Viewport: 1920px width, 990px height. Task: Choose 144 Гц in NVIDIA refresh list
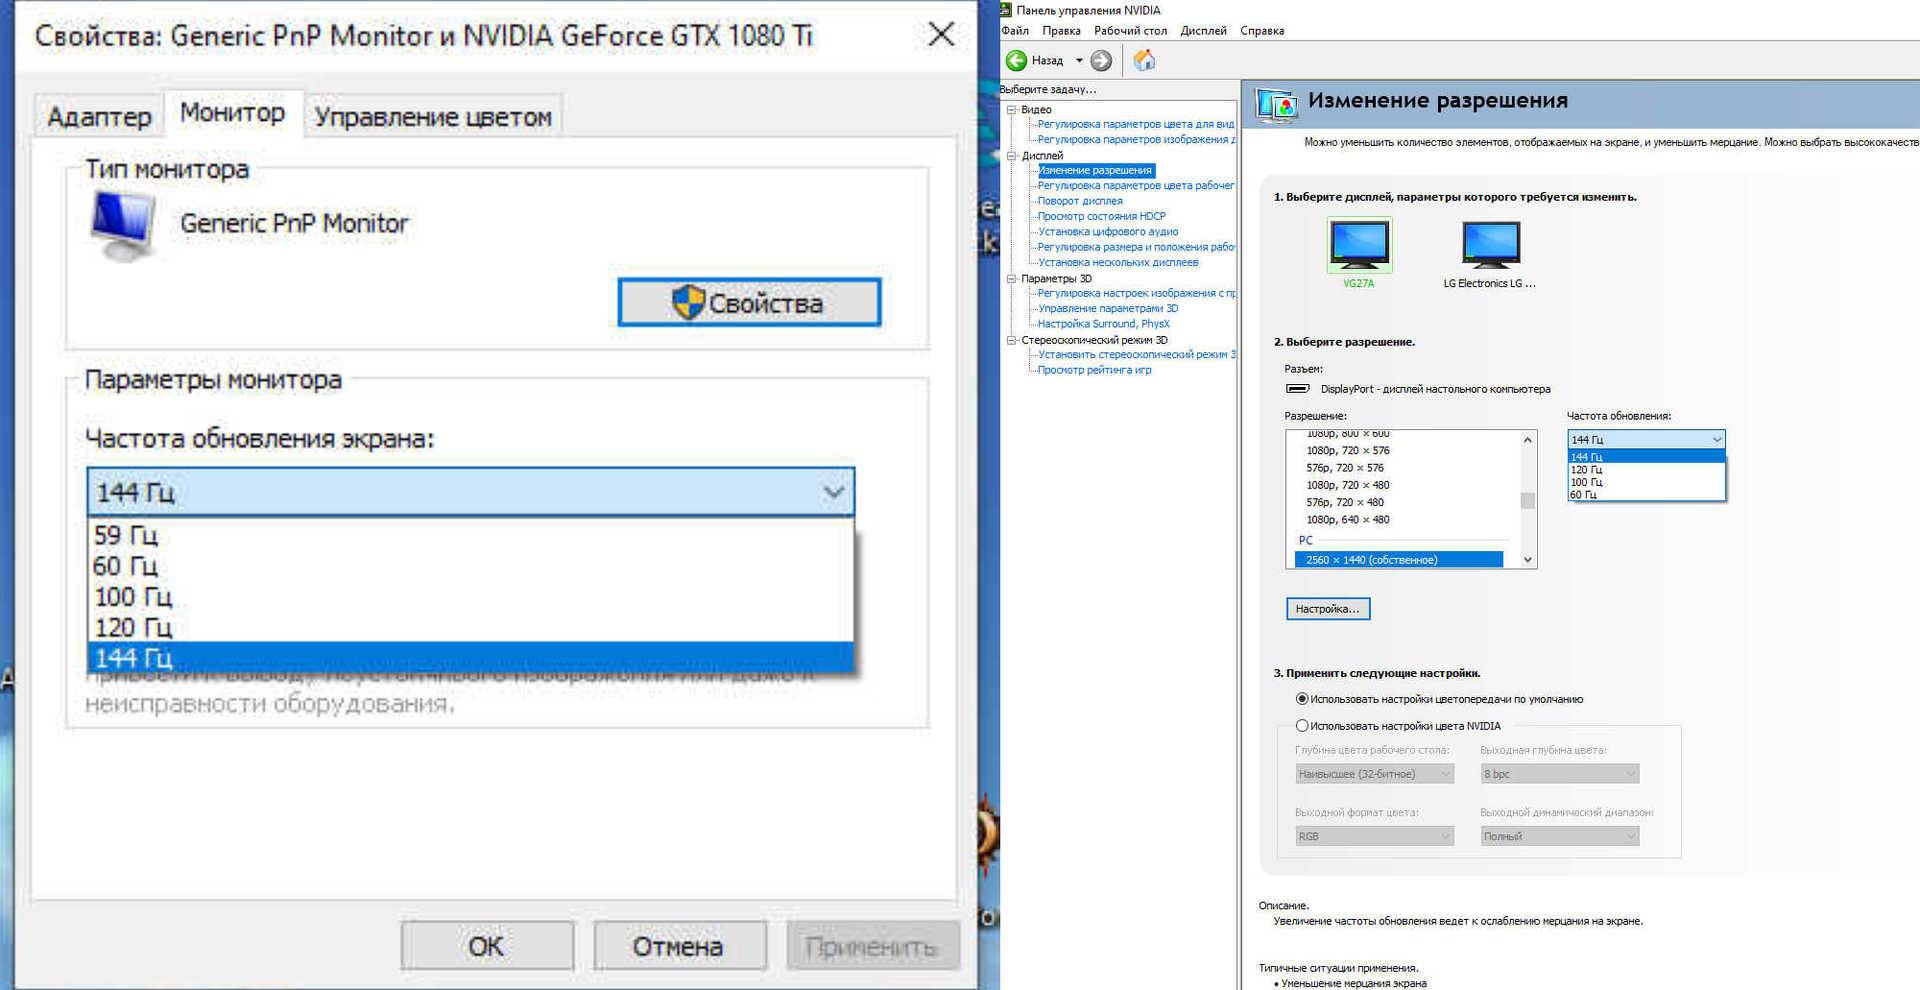1646,457
